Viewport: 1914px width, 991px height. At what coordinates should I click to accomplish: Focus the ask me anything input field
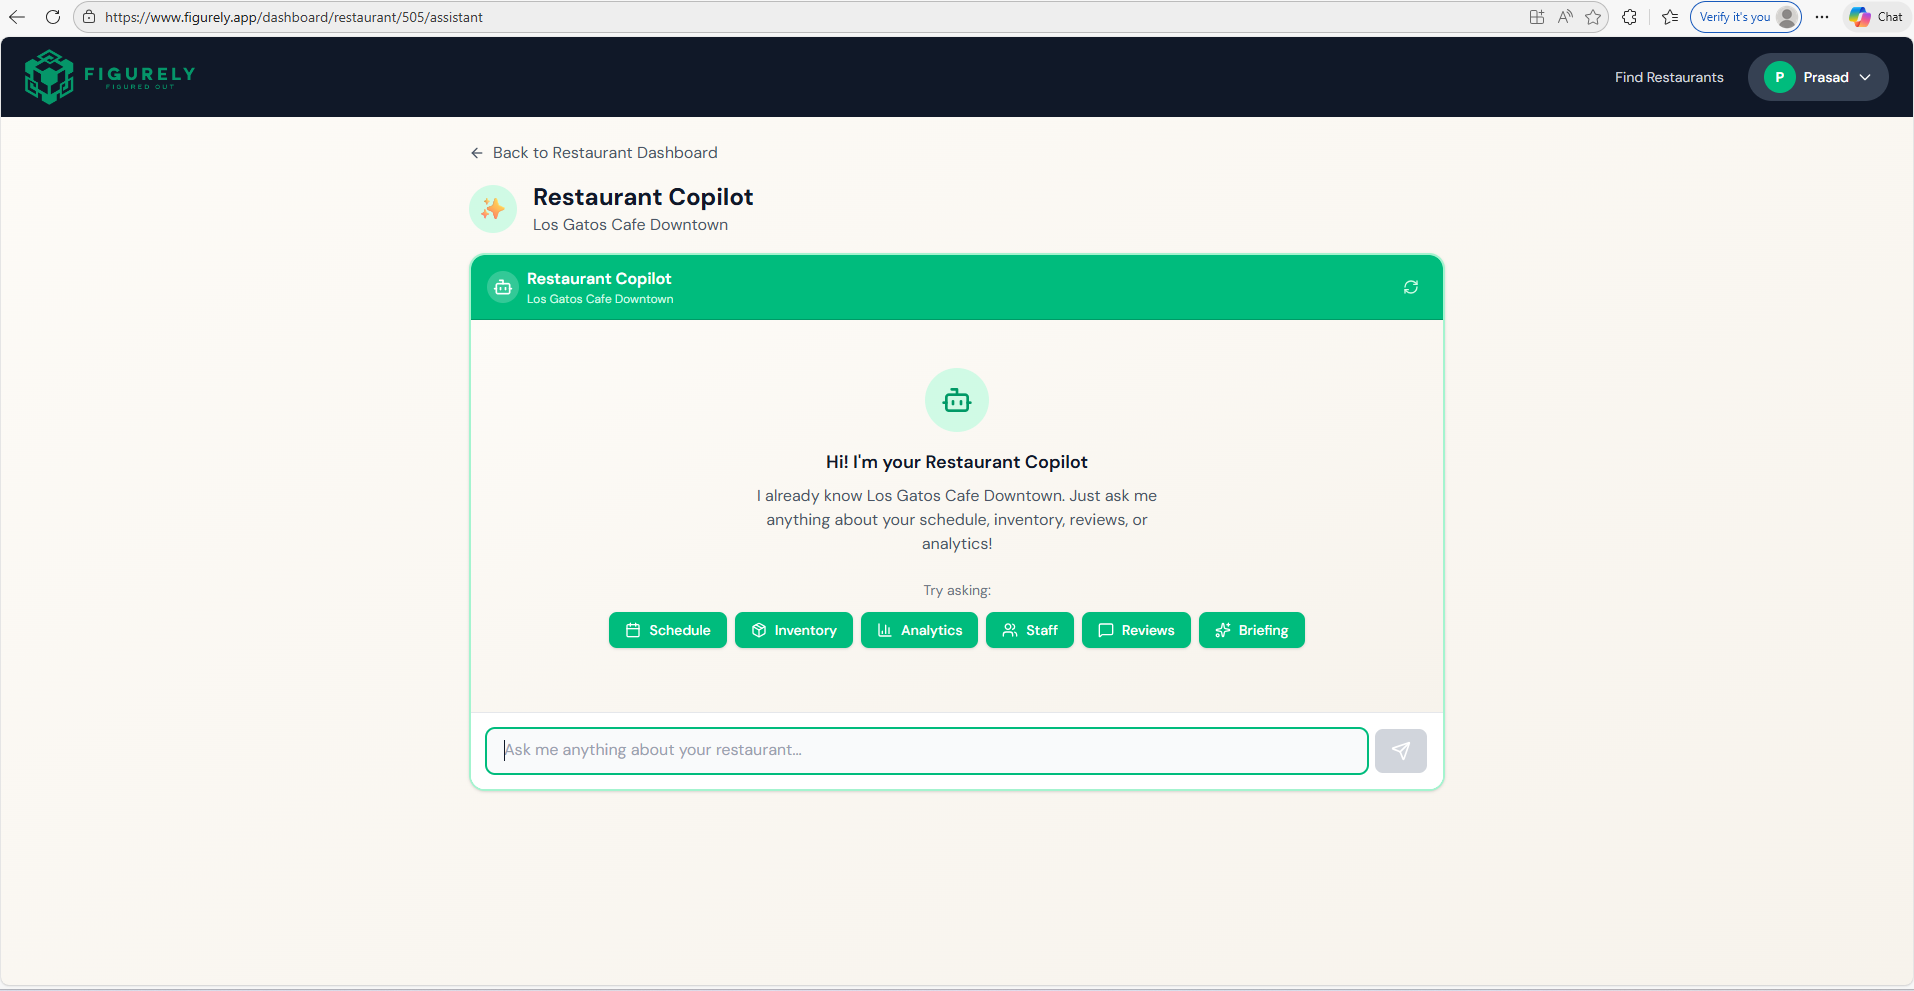(925, 750)
